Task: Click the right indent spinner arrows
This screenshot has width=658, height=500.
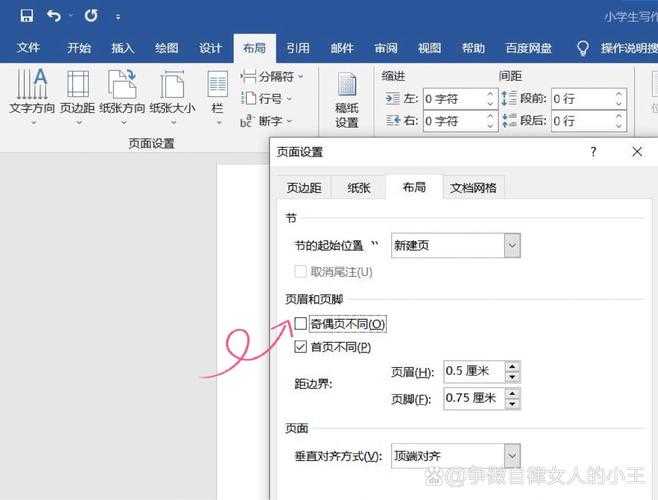Action: click(x=490, y=121)
